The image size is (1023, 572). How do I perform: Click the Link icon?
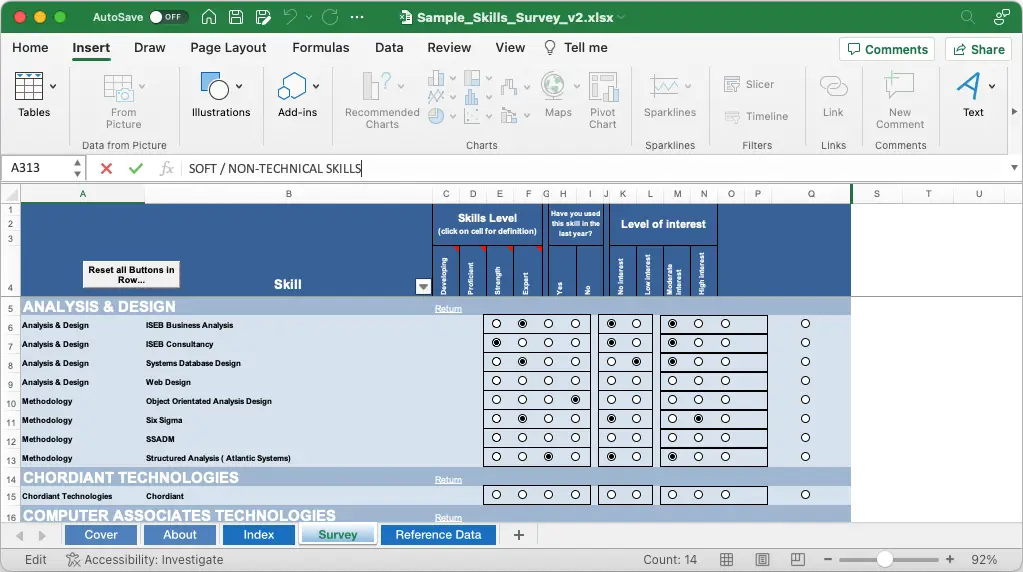coord(833,86)
